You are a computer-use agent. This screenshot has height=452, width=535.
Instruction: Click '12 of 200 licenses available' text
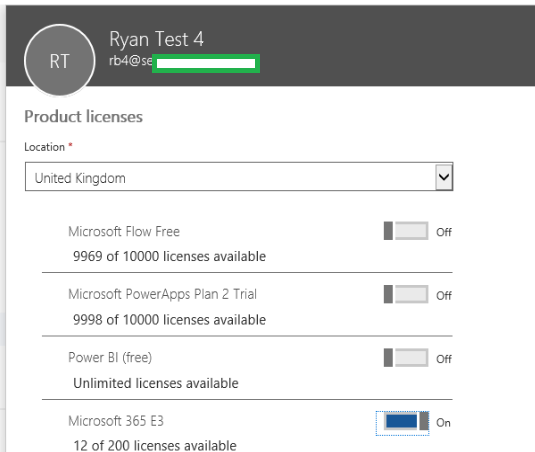(x=155, y=446)
